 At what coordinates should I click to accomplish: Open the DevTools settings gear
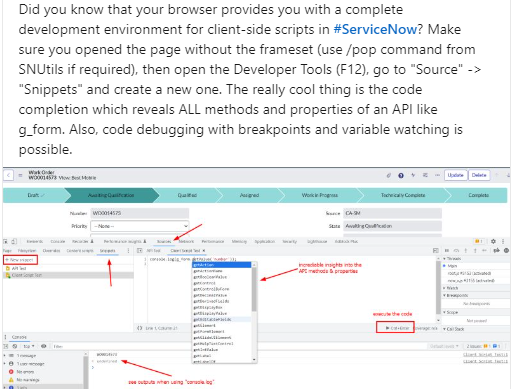point(493,241)
